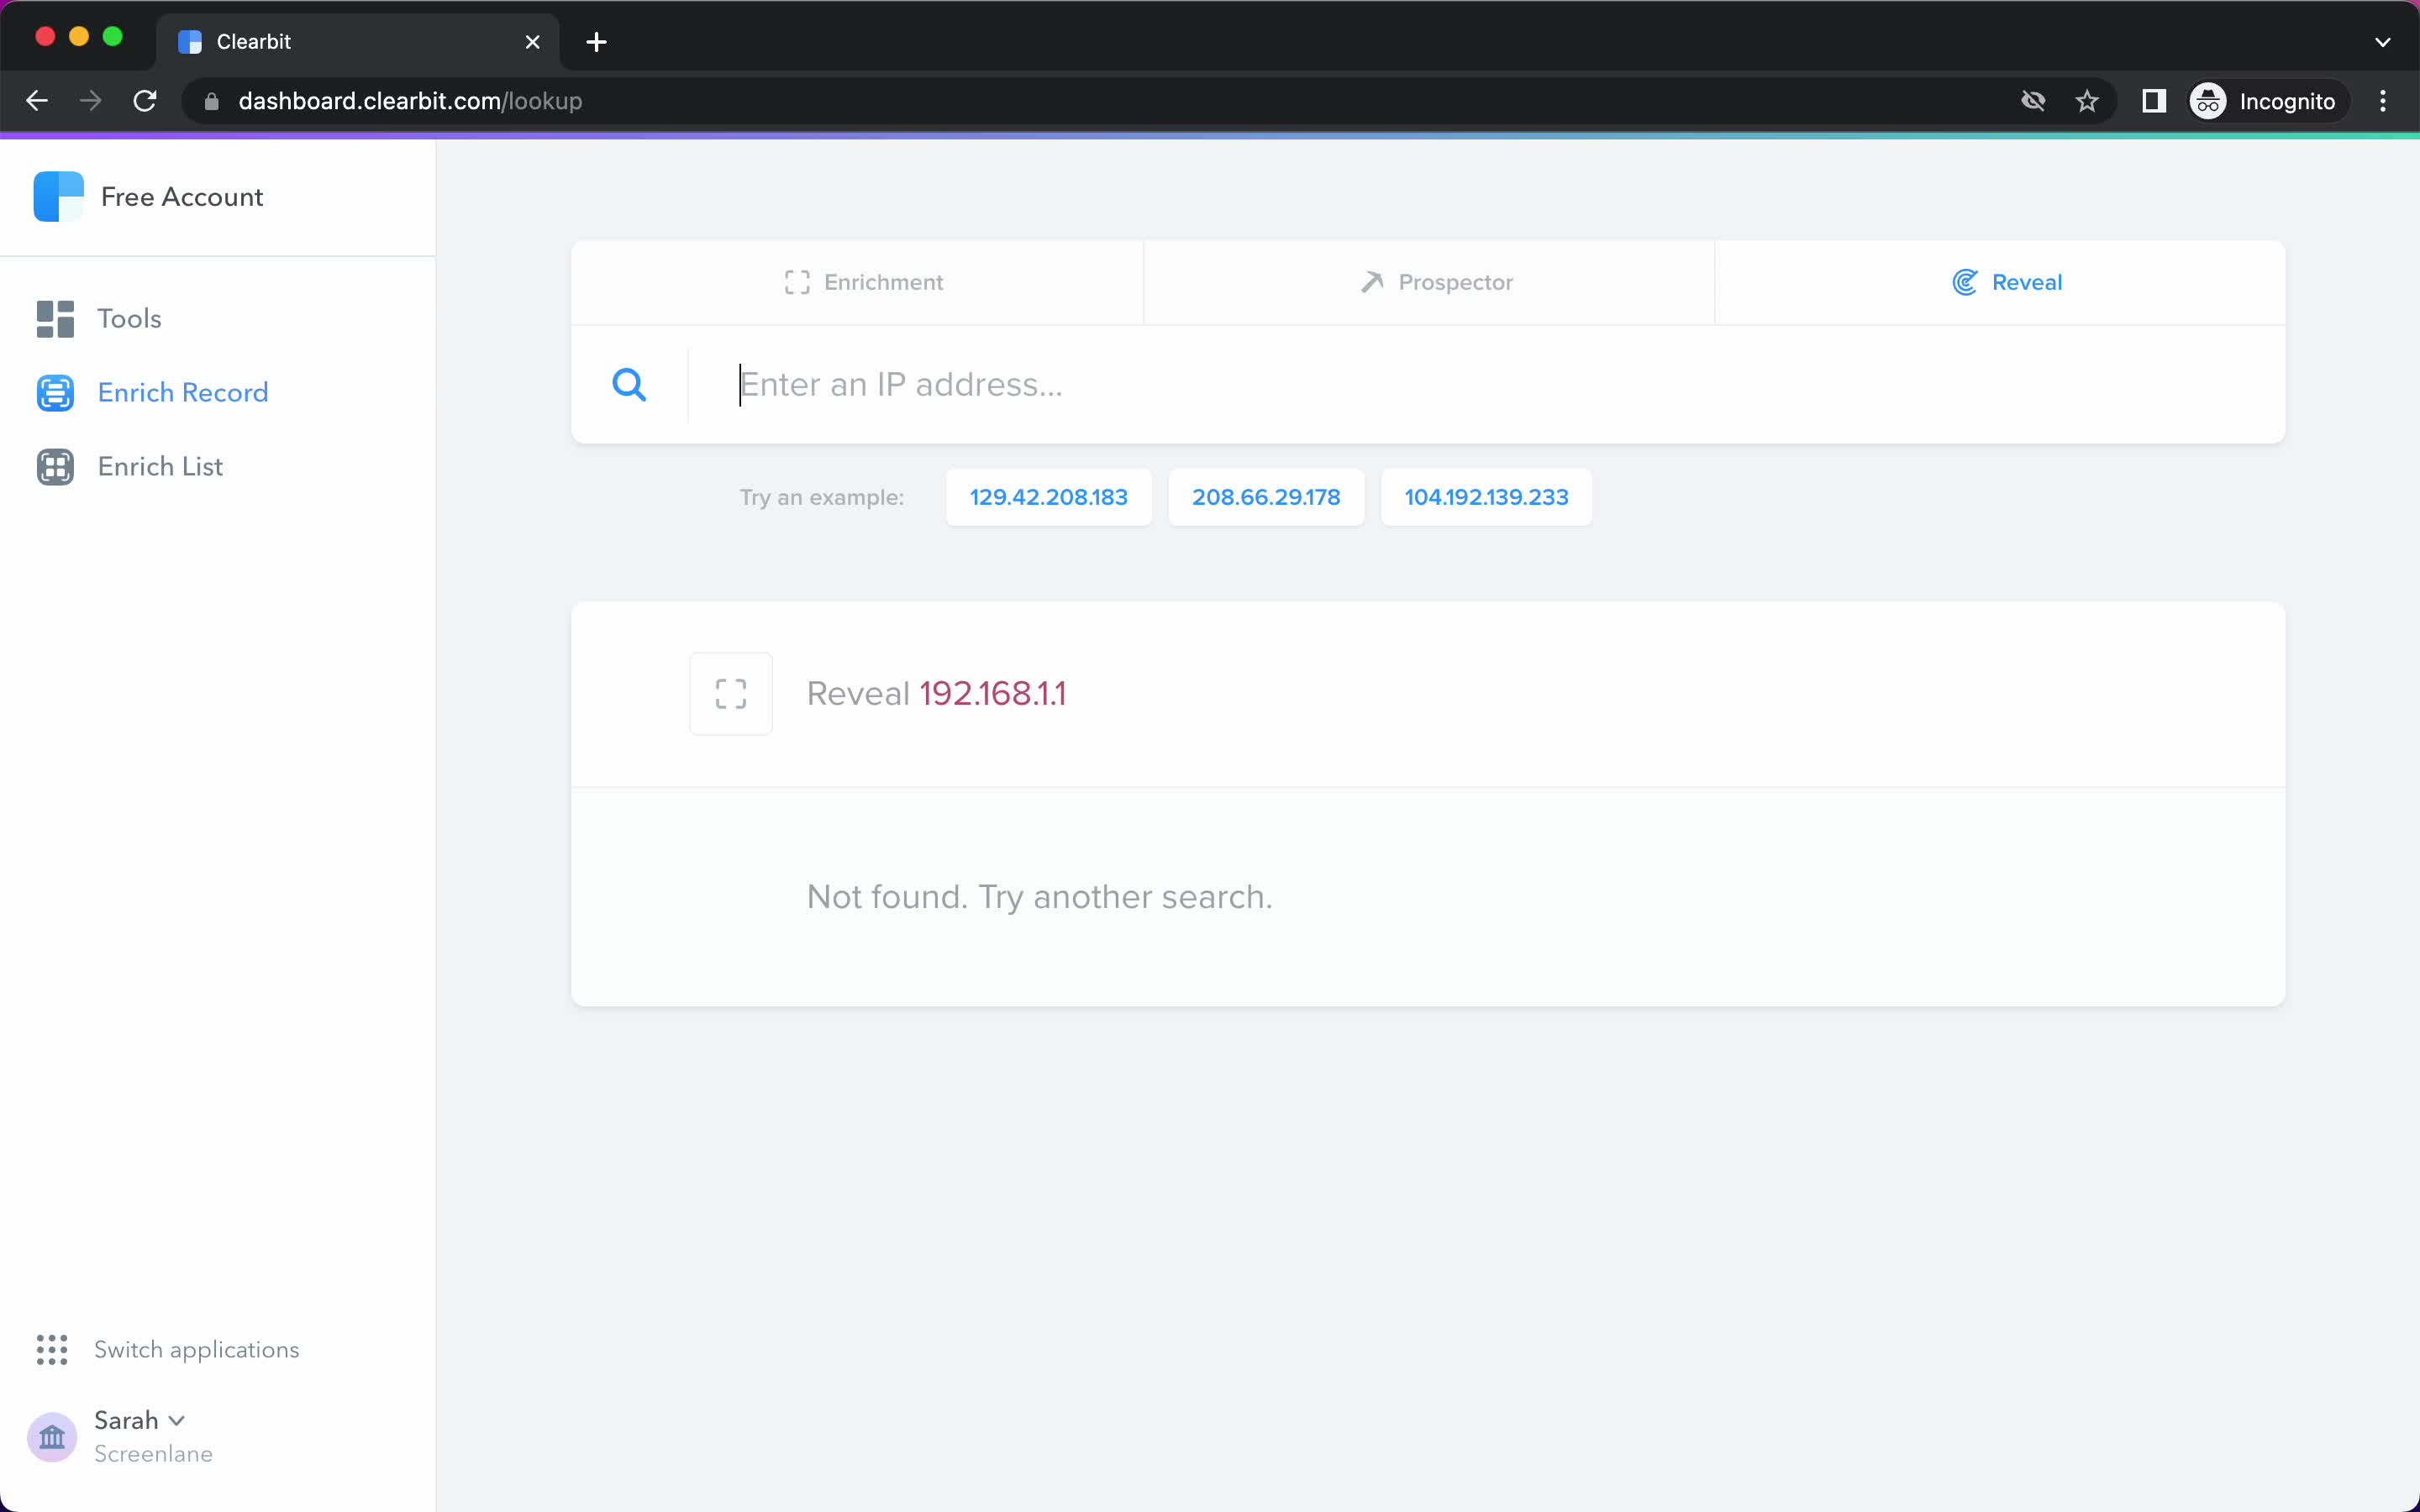Click the Free Account heading
2420x1512 pixels.
click(182, 197)
